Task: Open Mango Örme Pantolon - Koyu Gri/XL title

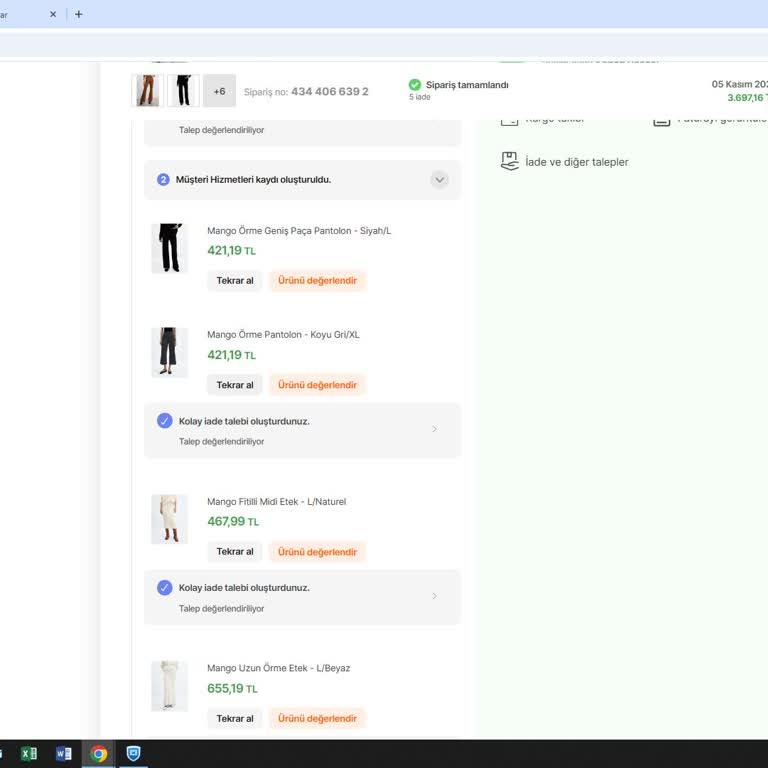Action: click(x=283, y=335)
